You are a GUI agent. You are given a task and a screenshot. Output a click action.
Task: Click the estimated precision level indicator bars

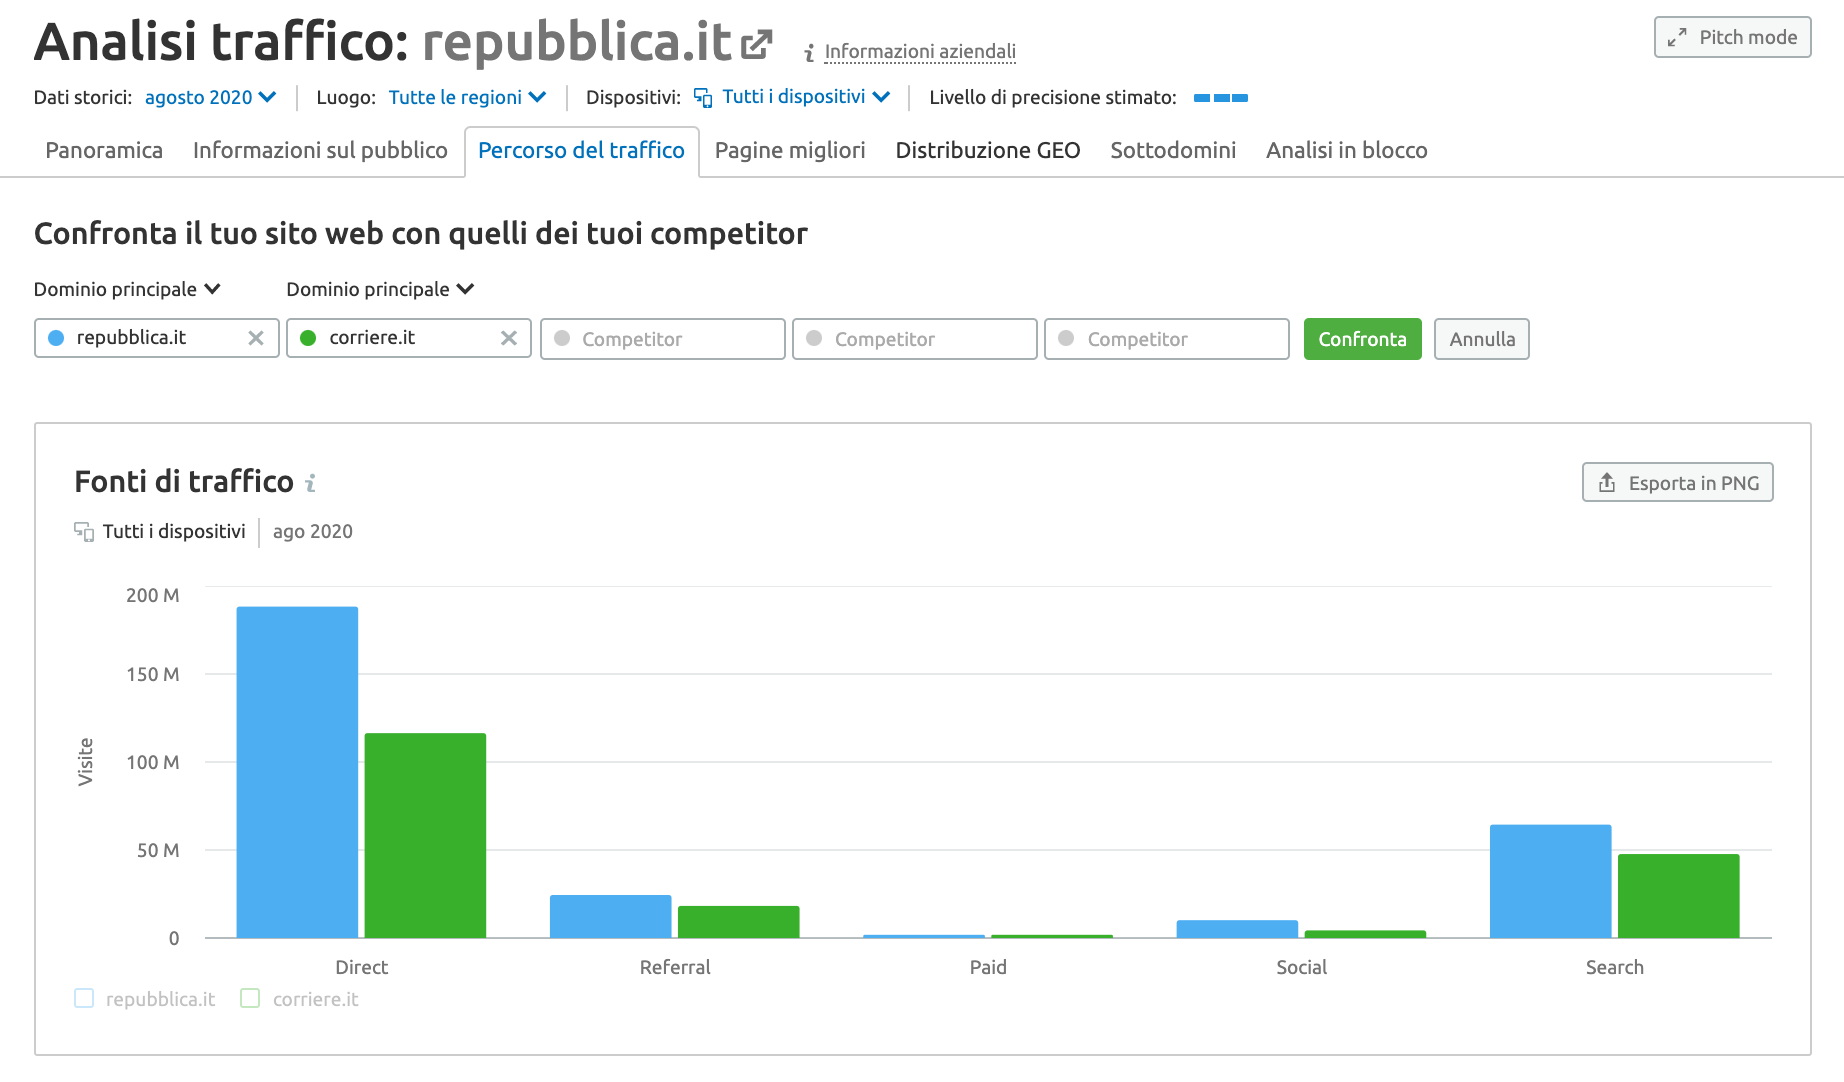point(1220,98)
